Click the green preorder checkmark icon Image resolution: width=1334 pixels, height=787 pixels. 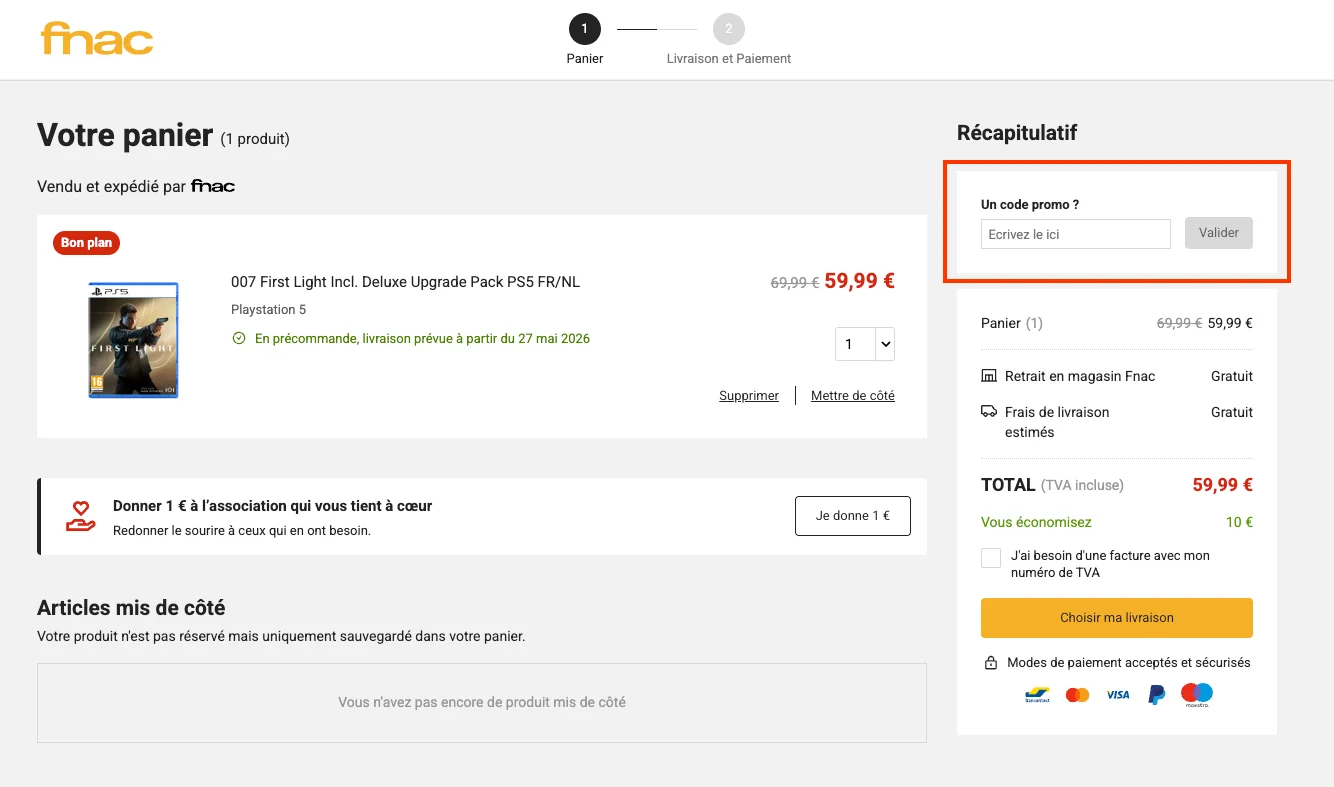(x=239, y=339)
